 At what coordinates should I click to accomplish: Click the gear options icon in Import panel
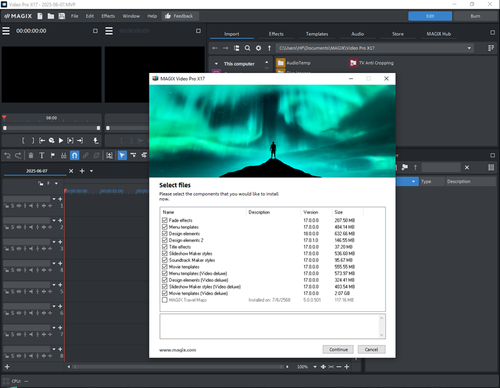[x=258, y=48]
